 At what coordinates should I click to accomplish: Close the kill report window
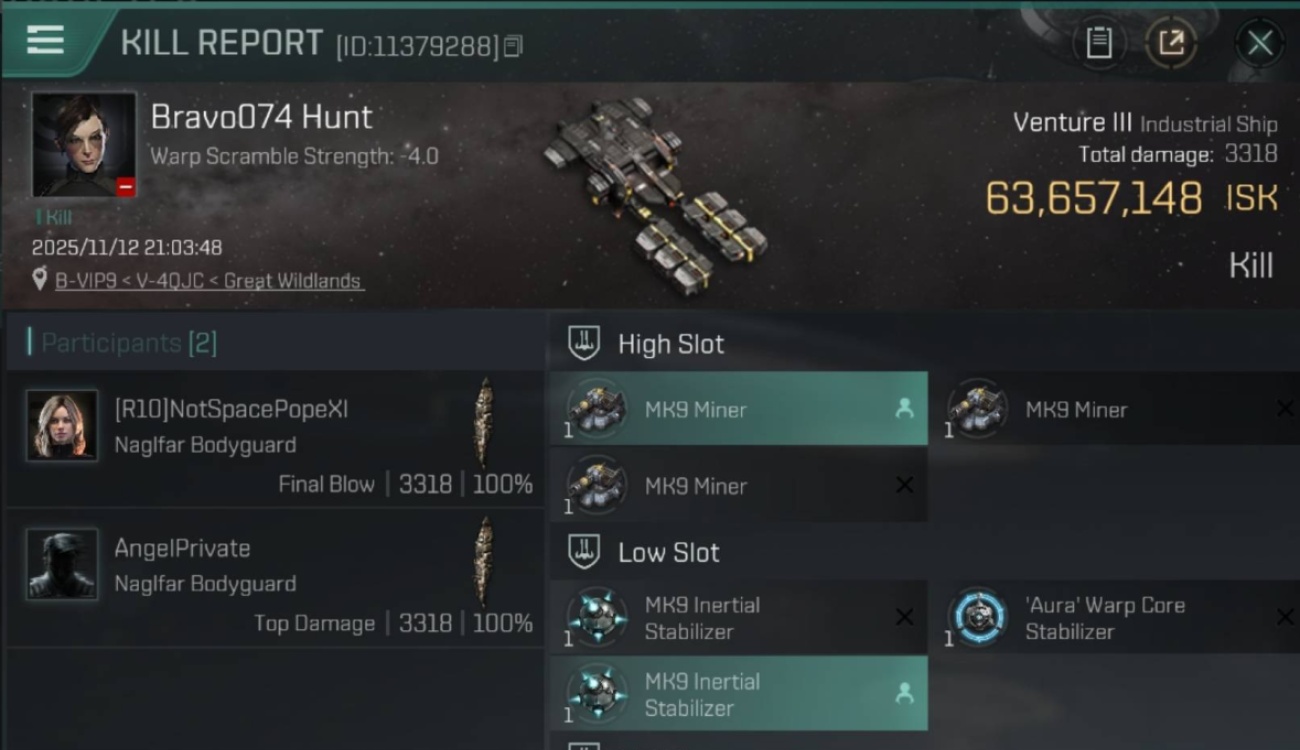click(x=1259, y=43)
